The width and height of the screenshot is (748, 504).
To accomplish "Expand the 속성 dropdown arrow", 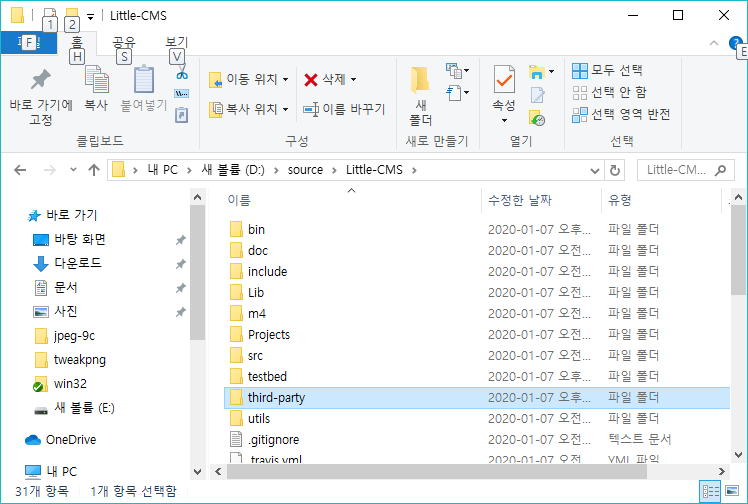I will 504,120.
